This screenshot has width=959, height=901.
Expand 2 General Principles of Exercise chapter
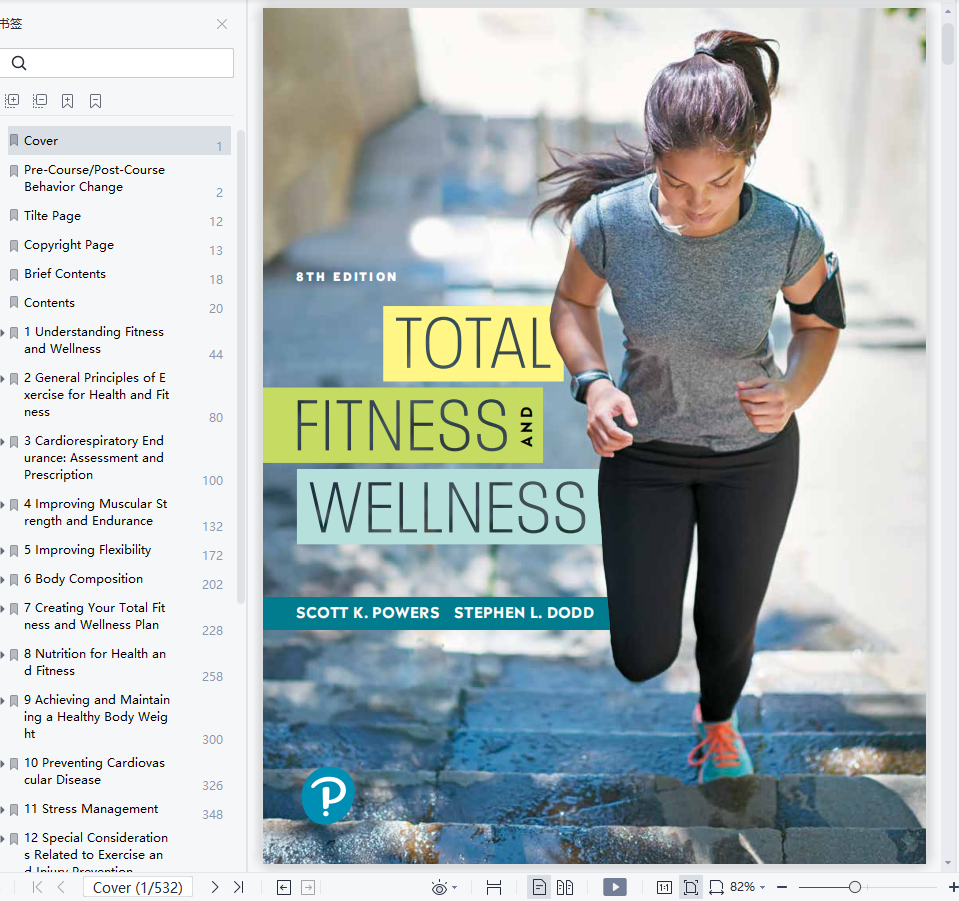pos(2,379)
